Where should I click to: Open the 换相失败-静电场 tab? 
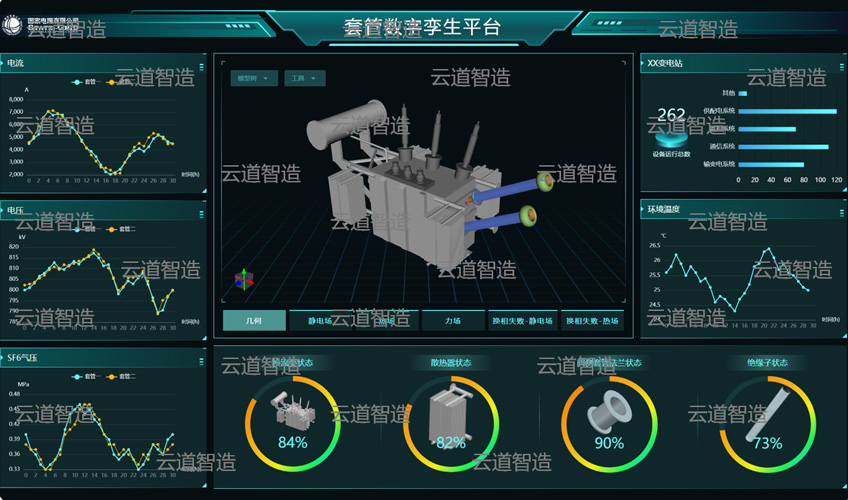click(x=522, y=321)
